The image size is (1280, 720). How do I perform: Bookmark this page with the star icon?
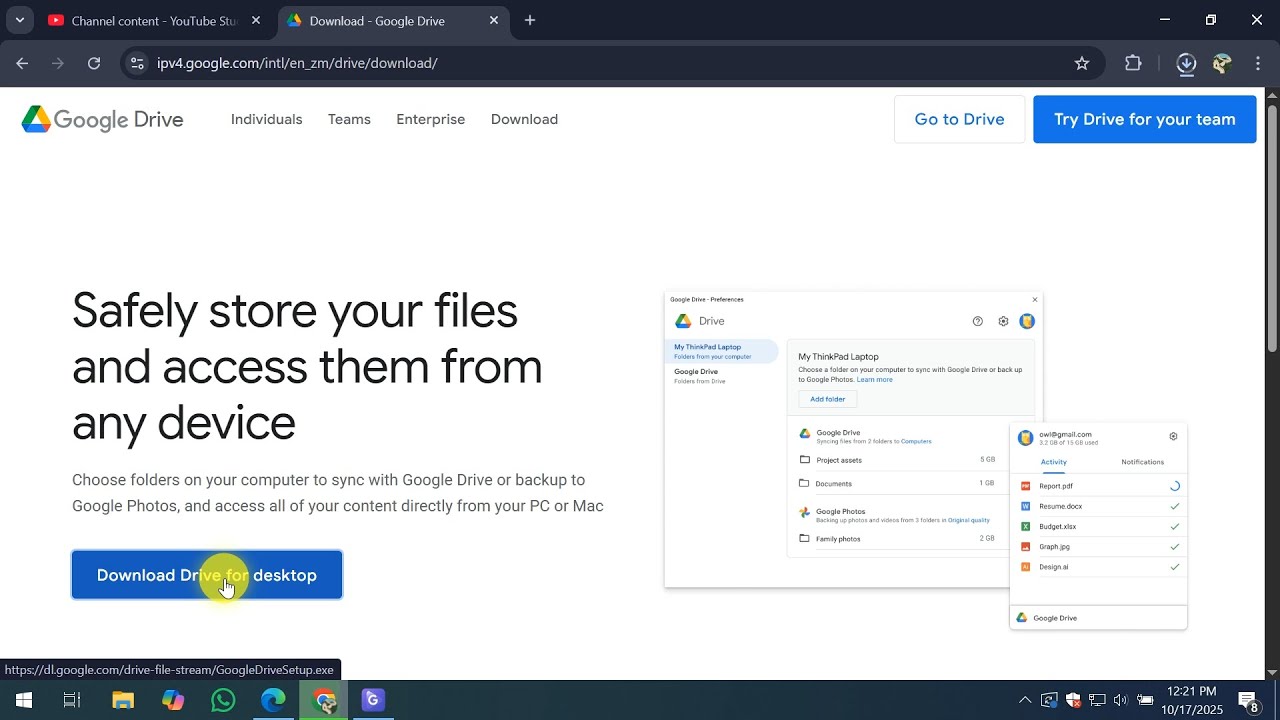[1082, 63]
